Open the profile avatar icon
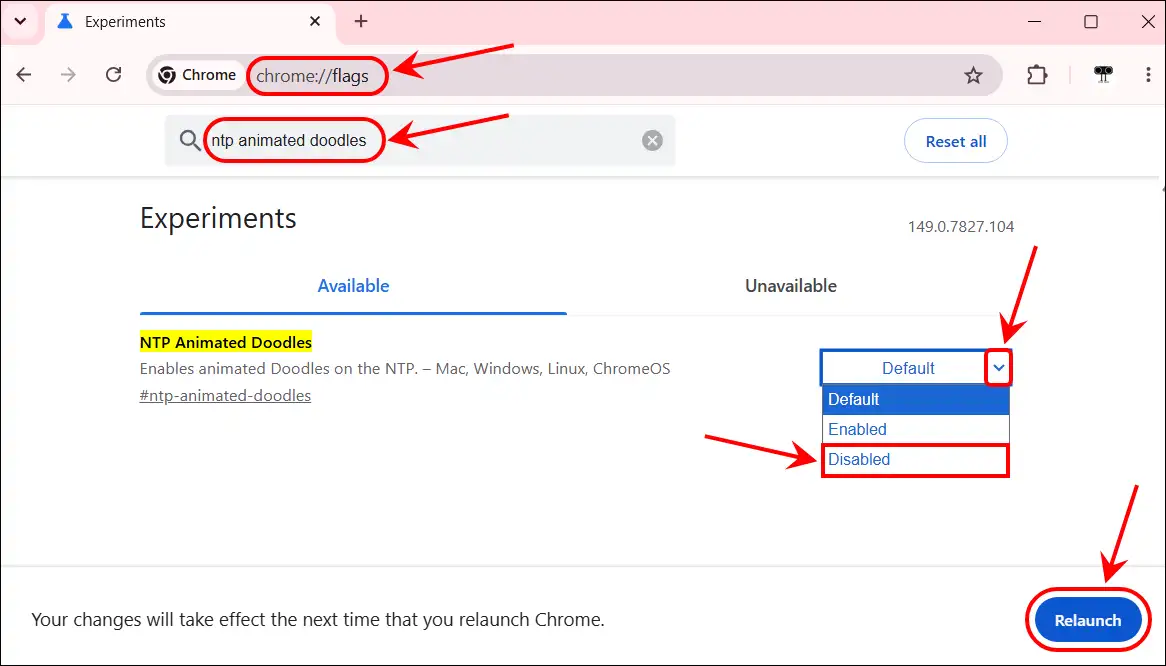This screenshot has height=666, width=1166. coord(1104,74)
